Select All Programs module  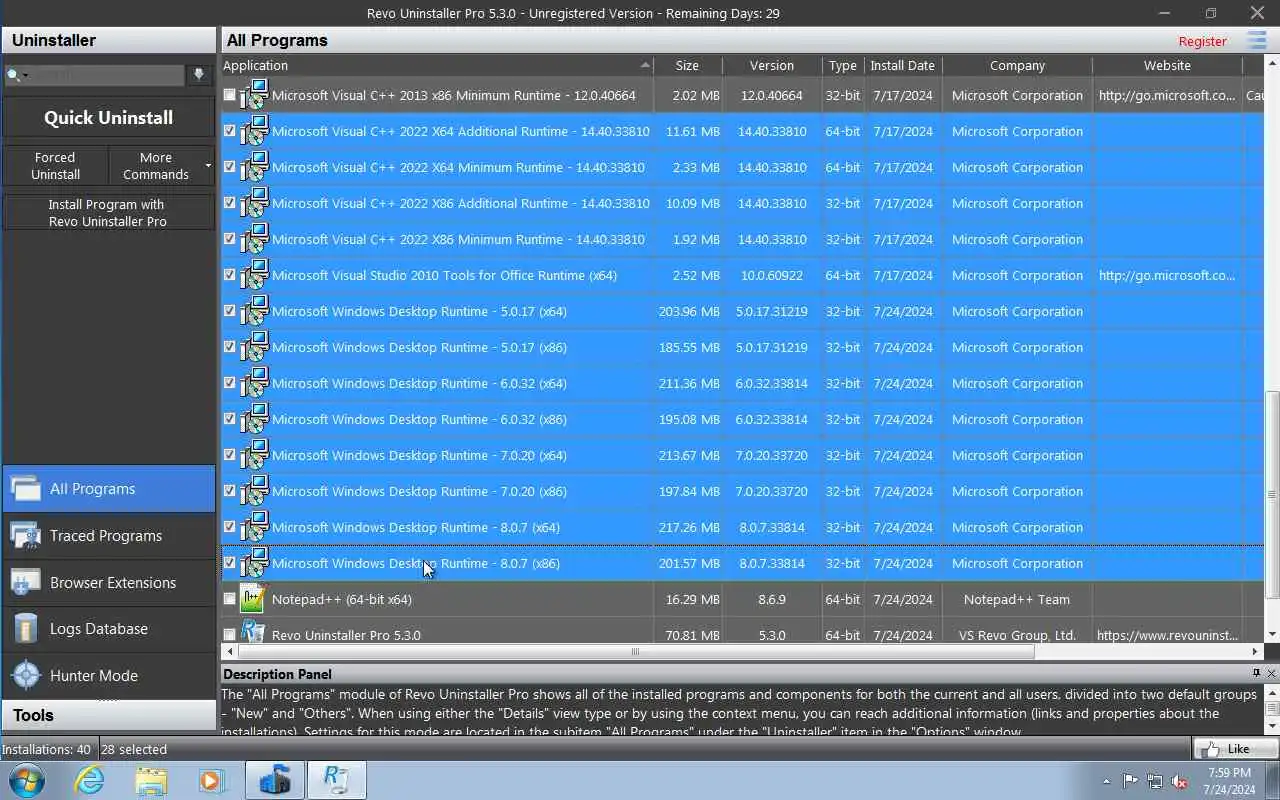[108, 489]
